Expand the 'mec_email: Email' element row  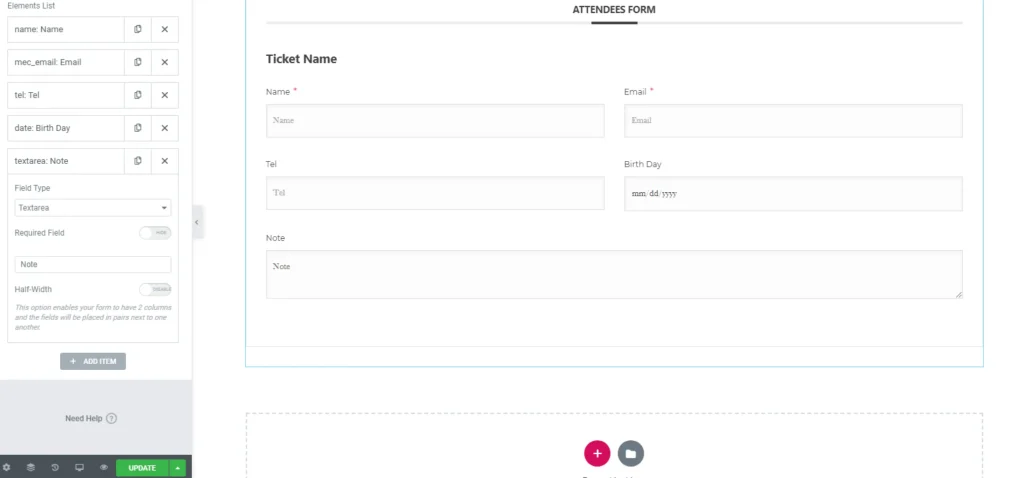click(66, 62)
